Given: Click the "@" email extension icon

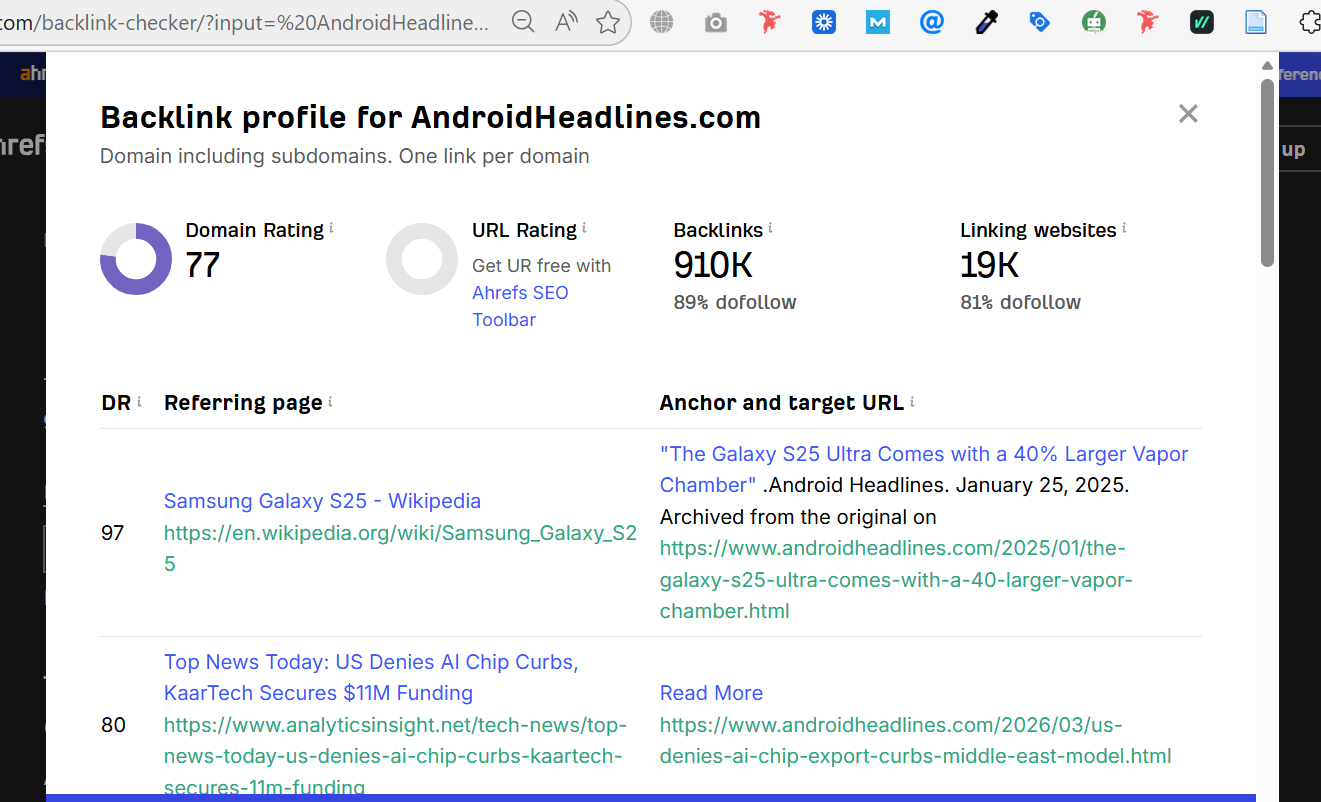Looking at the screenshot, I should point(932,21).
